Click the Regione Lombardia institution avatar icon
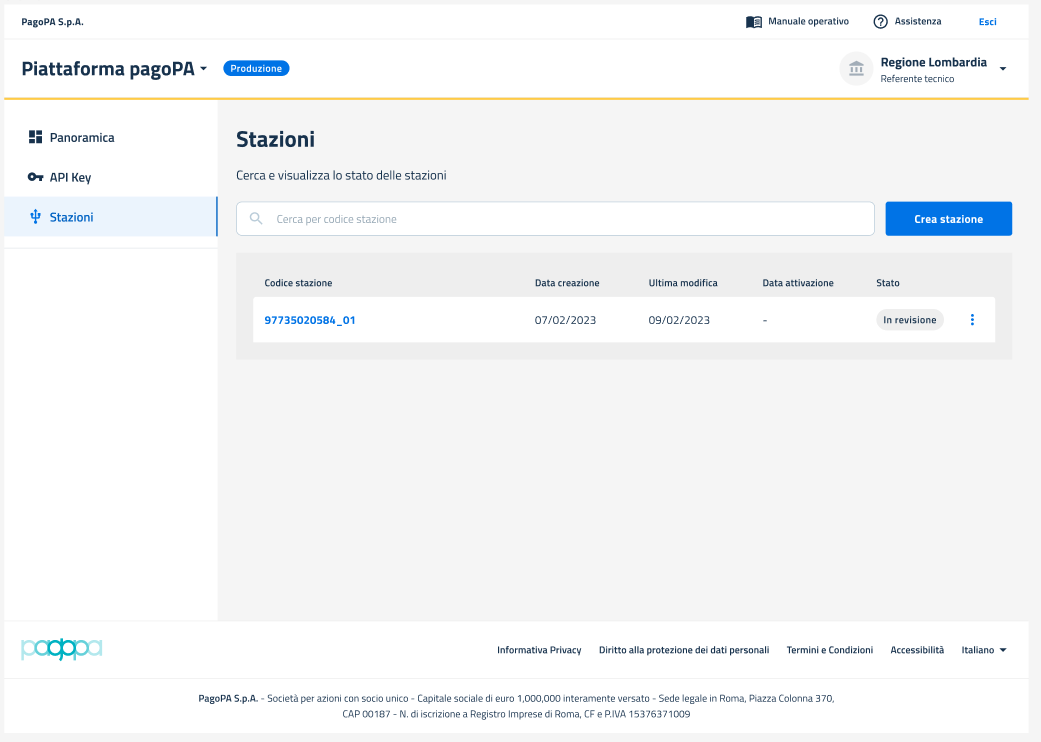1041x742 pixels. 856,69
